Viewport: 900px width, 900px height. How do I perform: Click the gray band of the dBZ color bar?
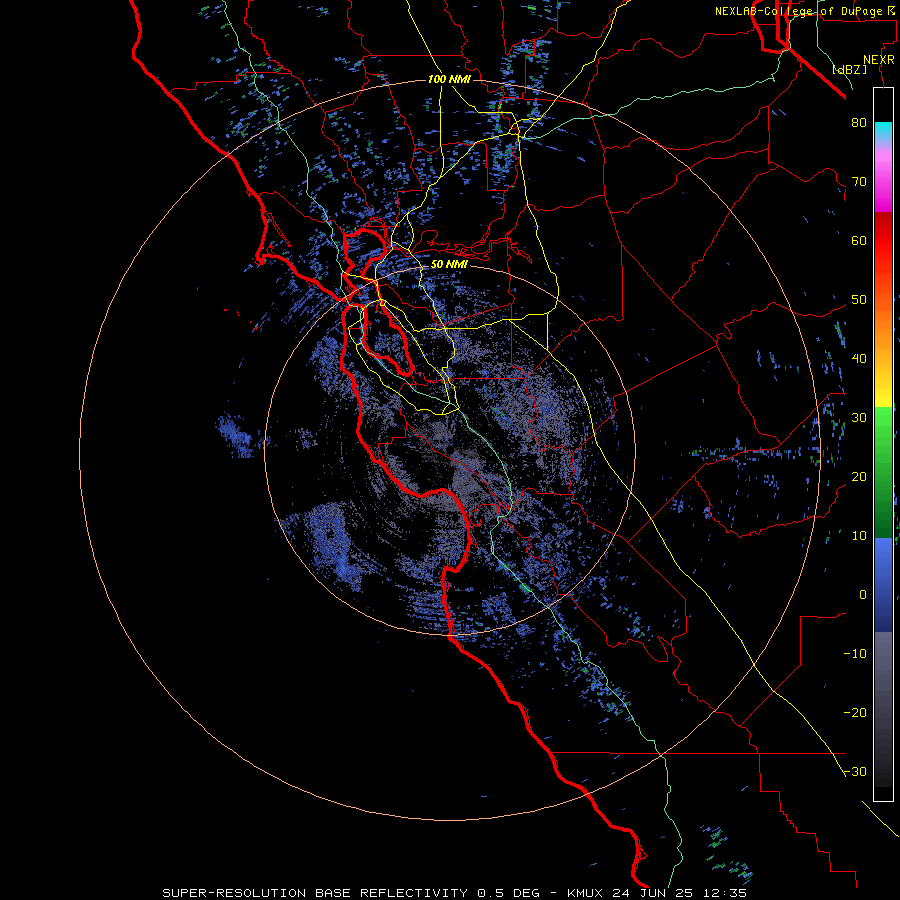coord(883,709)
